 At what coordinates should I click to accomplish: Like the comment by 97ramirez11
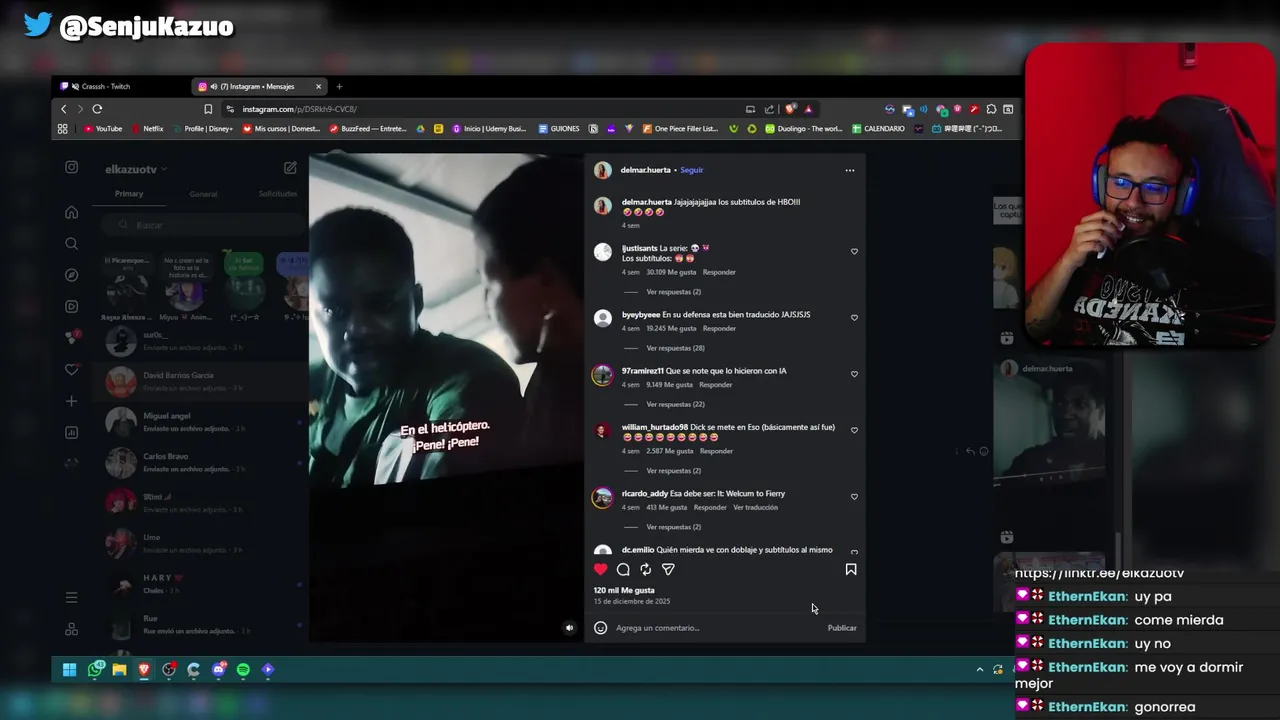pyautogui.click(x=854, y=374)
